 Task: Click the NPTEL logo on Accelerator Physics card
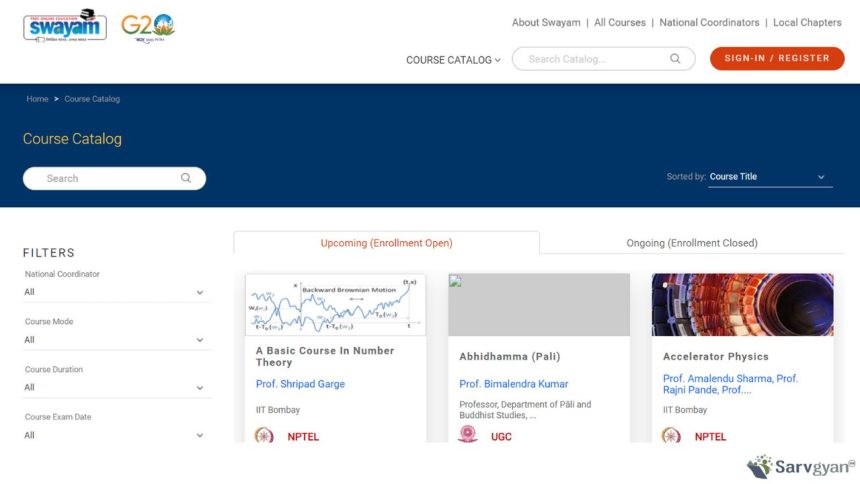671,436
